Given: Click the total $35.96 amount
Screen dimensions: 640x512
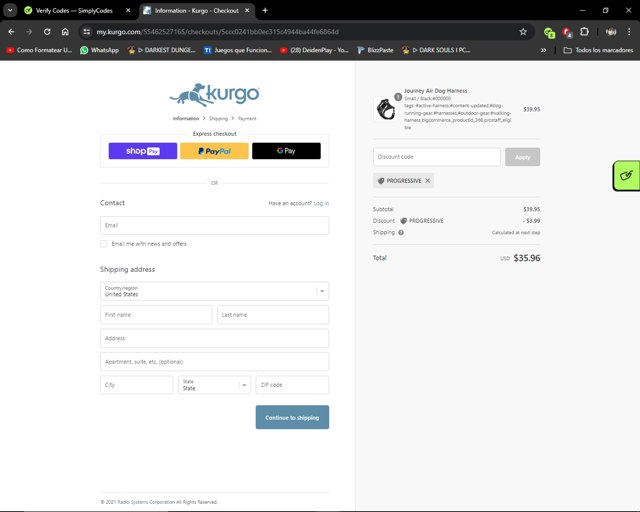Looking at the screenshot, I should (527, 258).
